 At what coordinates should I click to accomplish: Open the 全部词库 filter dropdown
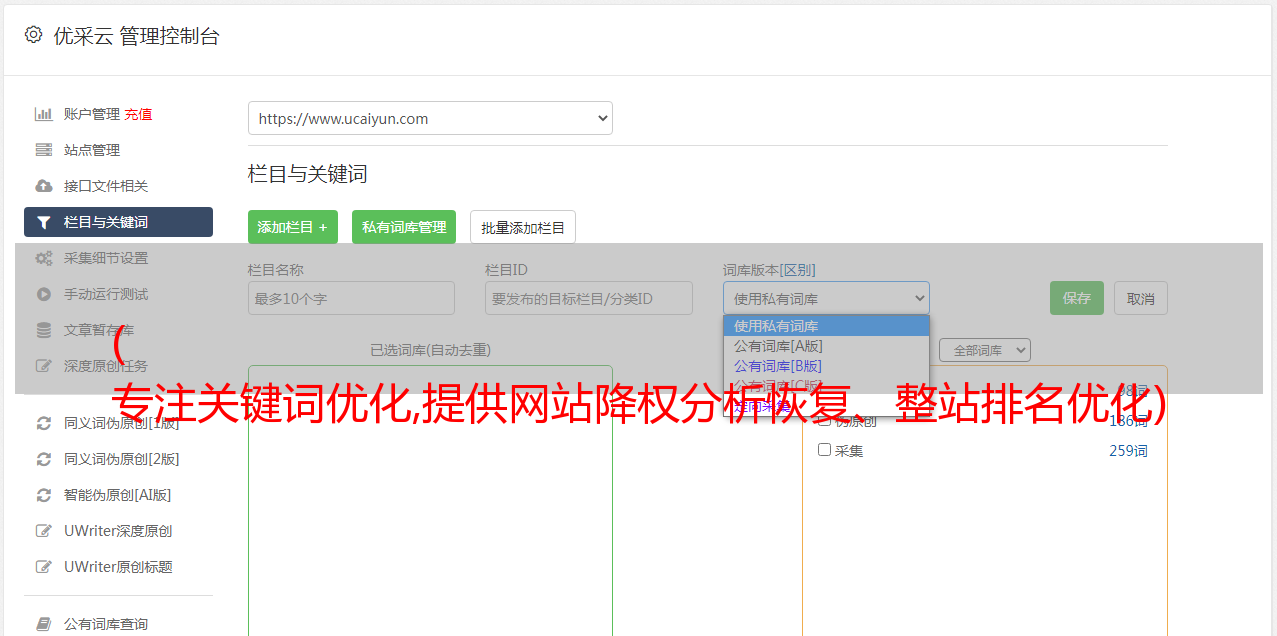(985, 350)
